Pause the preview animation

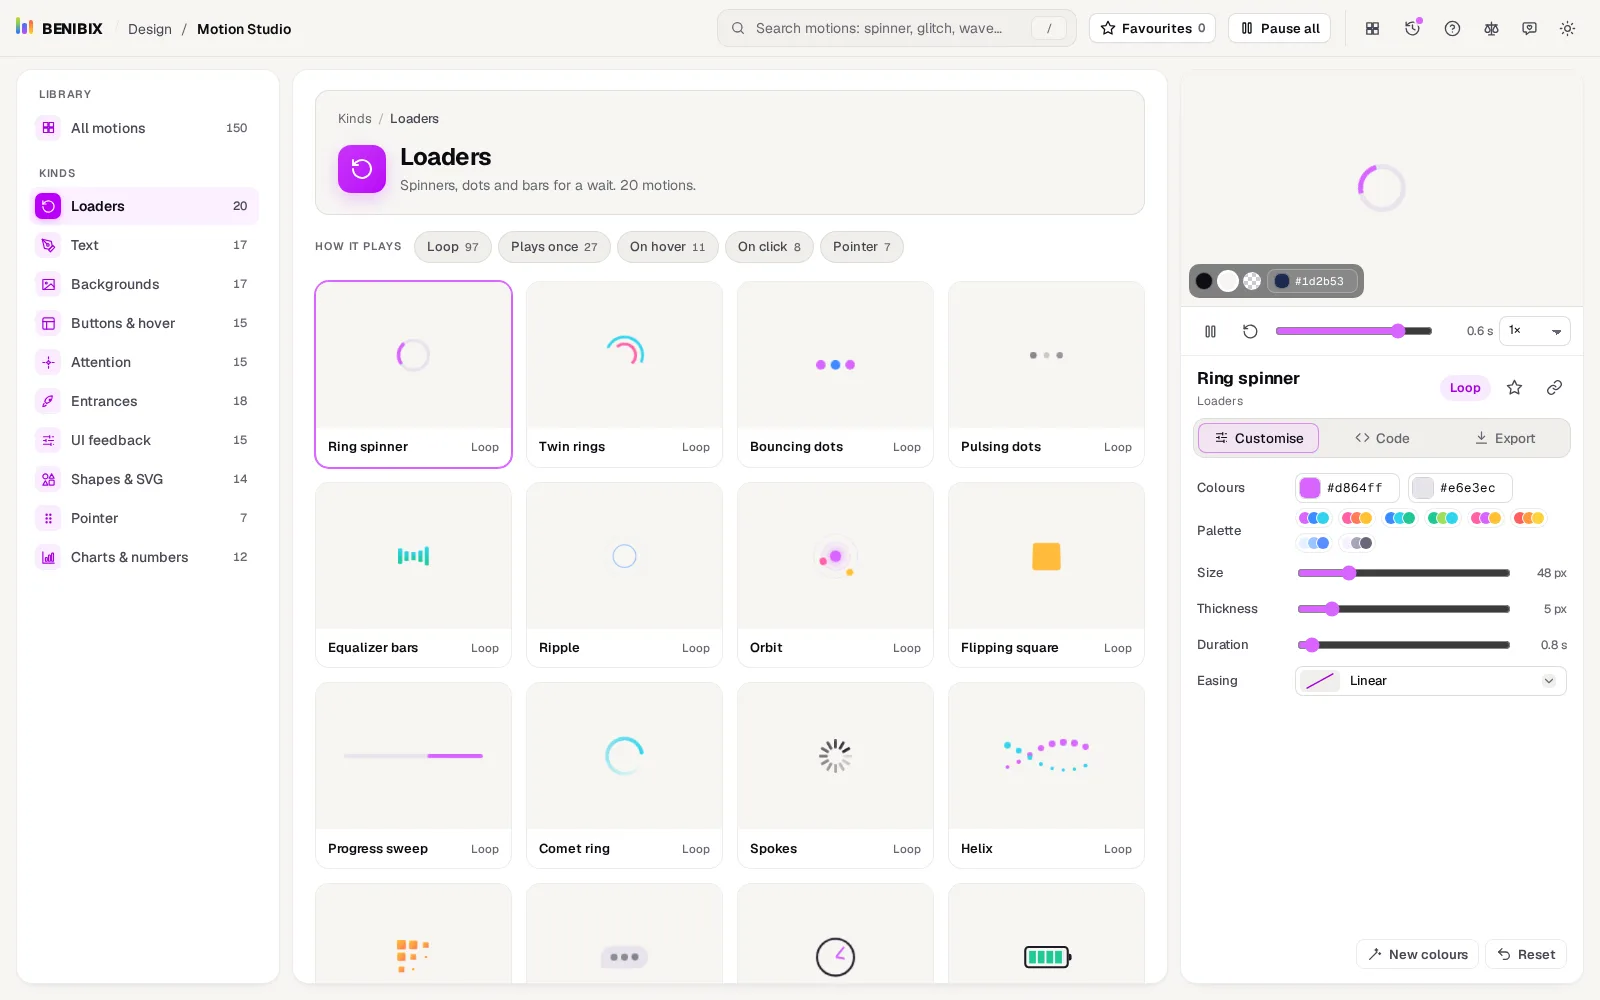[1210, 331]
